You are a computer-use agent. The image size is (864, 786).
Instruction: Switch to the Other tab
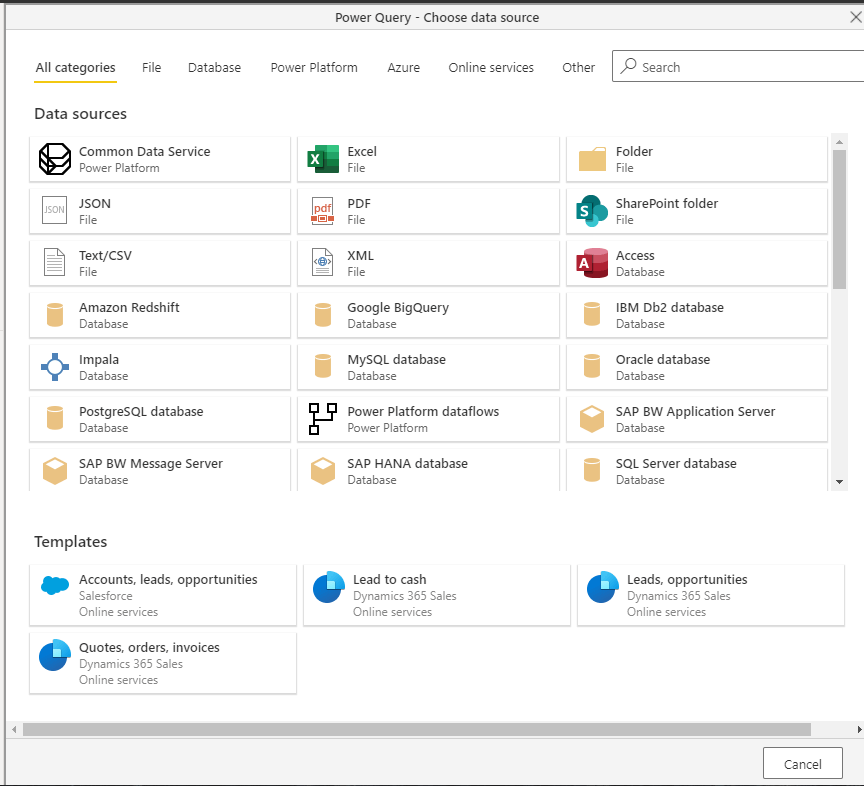579,67
